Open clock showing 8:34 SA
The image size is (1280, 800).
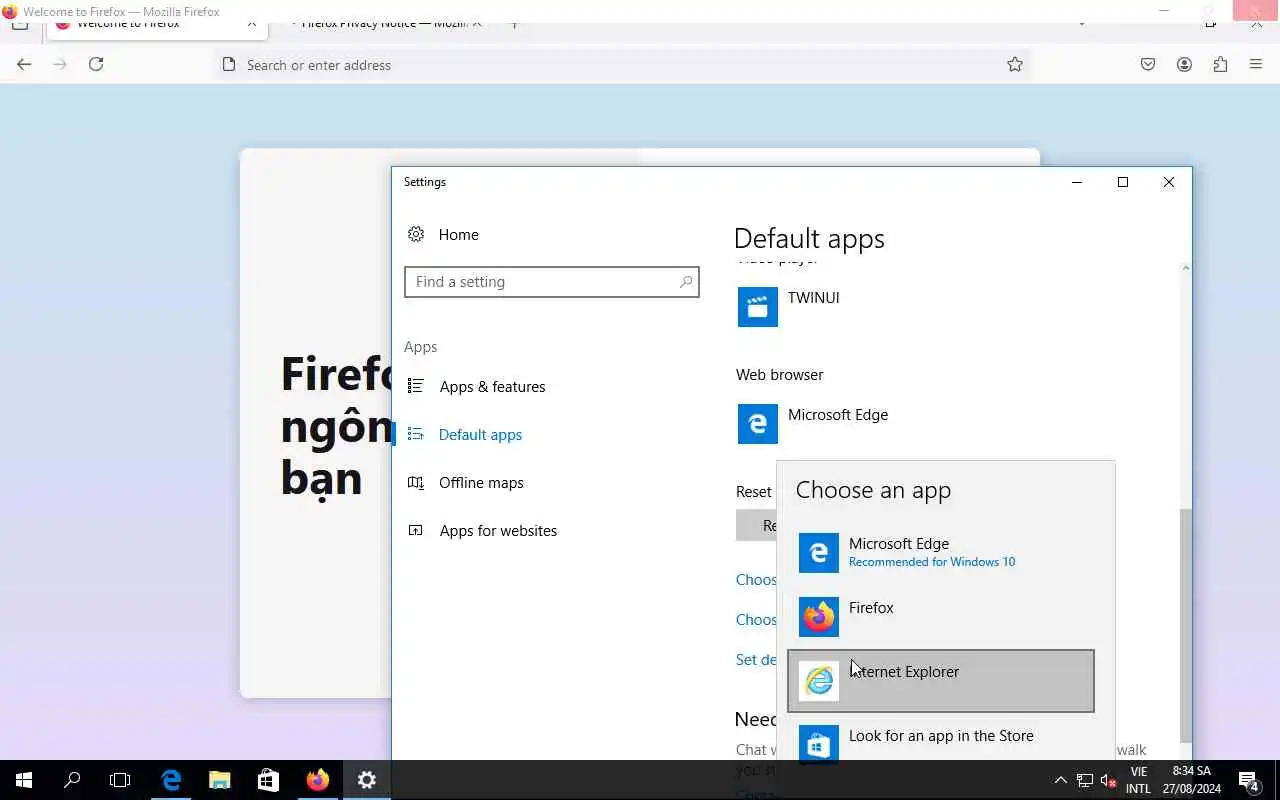point(1192,780)
